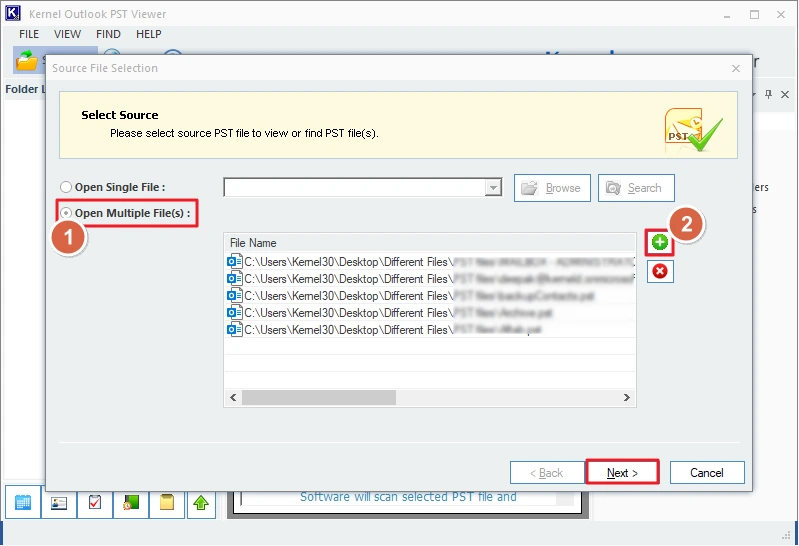The height and width of the screenshot is (546, 799).
Task: Select Open Multiple File(s) radio button
Action: click(x=66, y=213)
